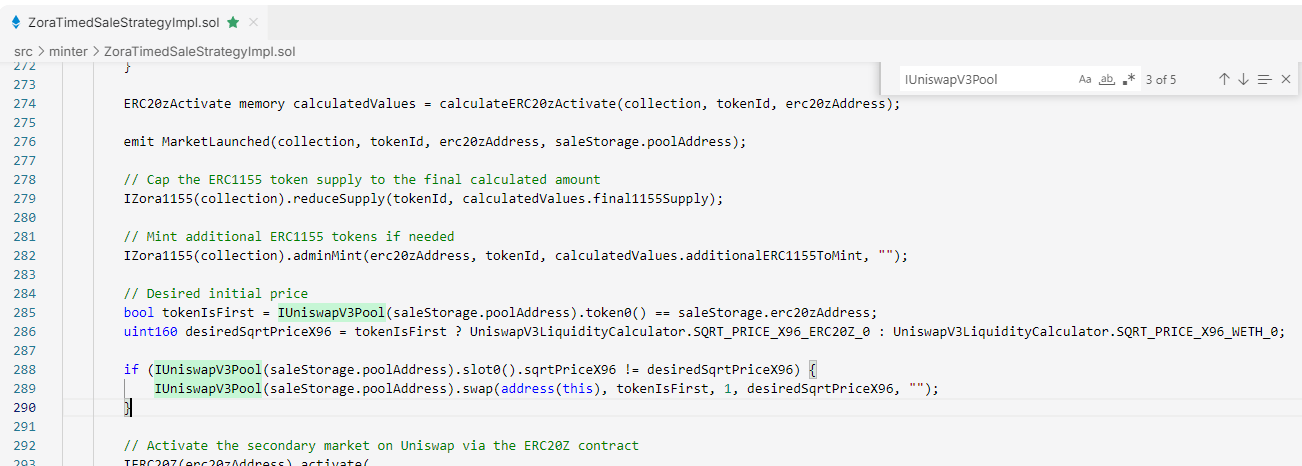Go to previous match arrow
The image size is (1302, 466).
pyautogui.click(x=1224, y=79)
